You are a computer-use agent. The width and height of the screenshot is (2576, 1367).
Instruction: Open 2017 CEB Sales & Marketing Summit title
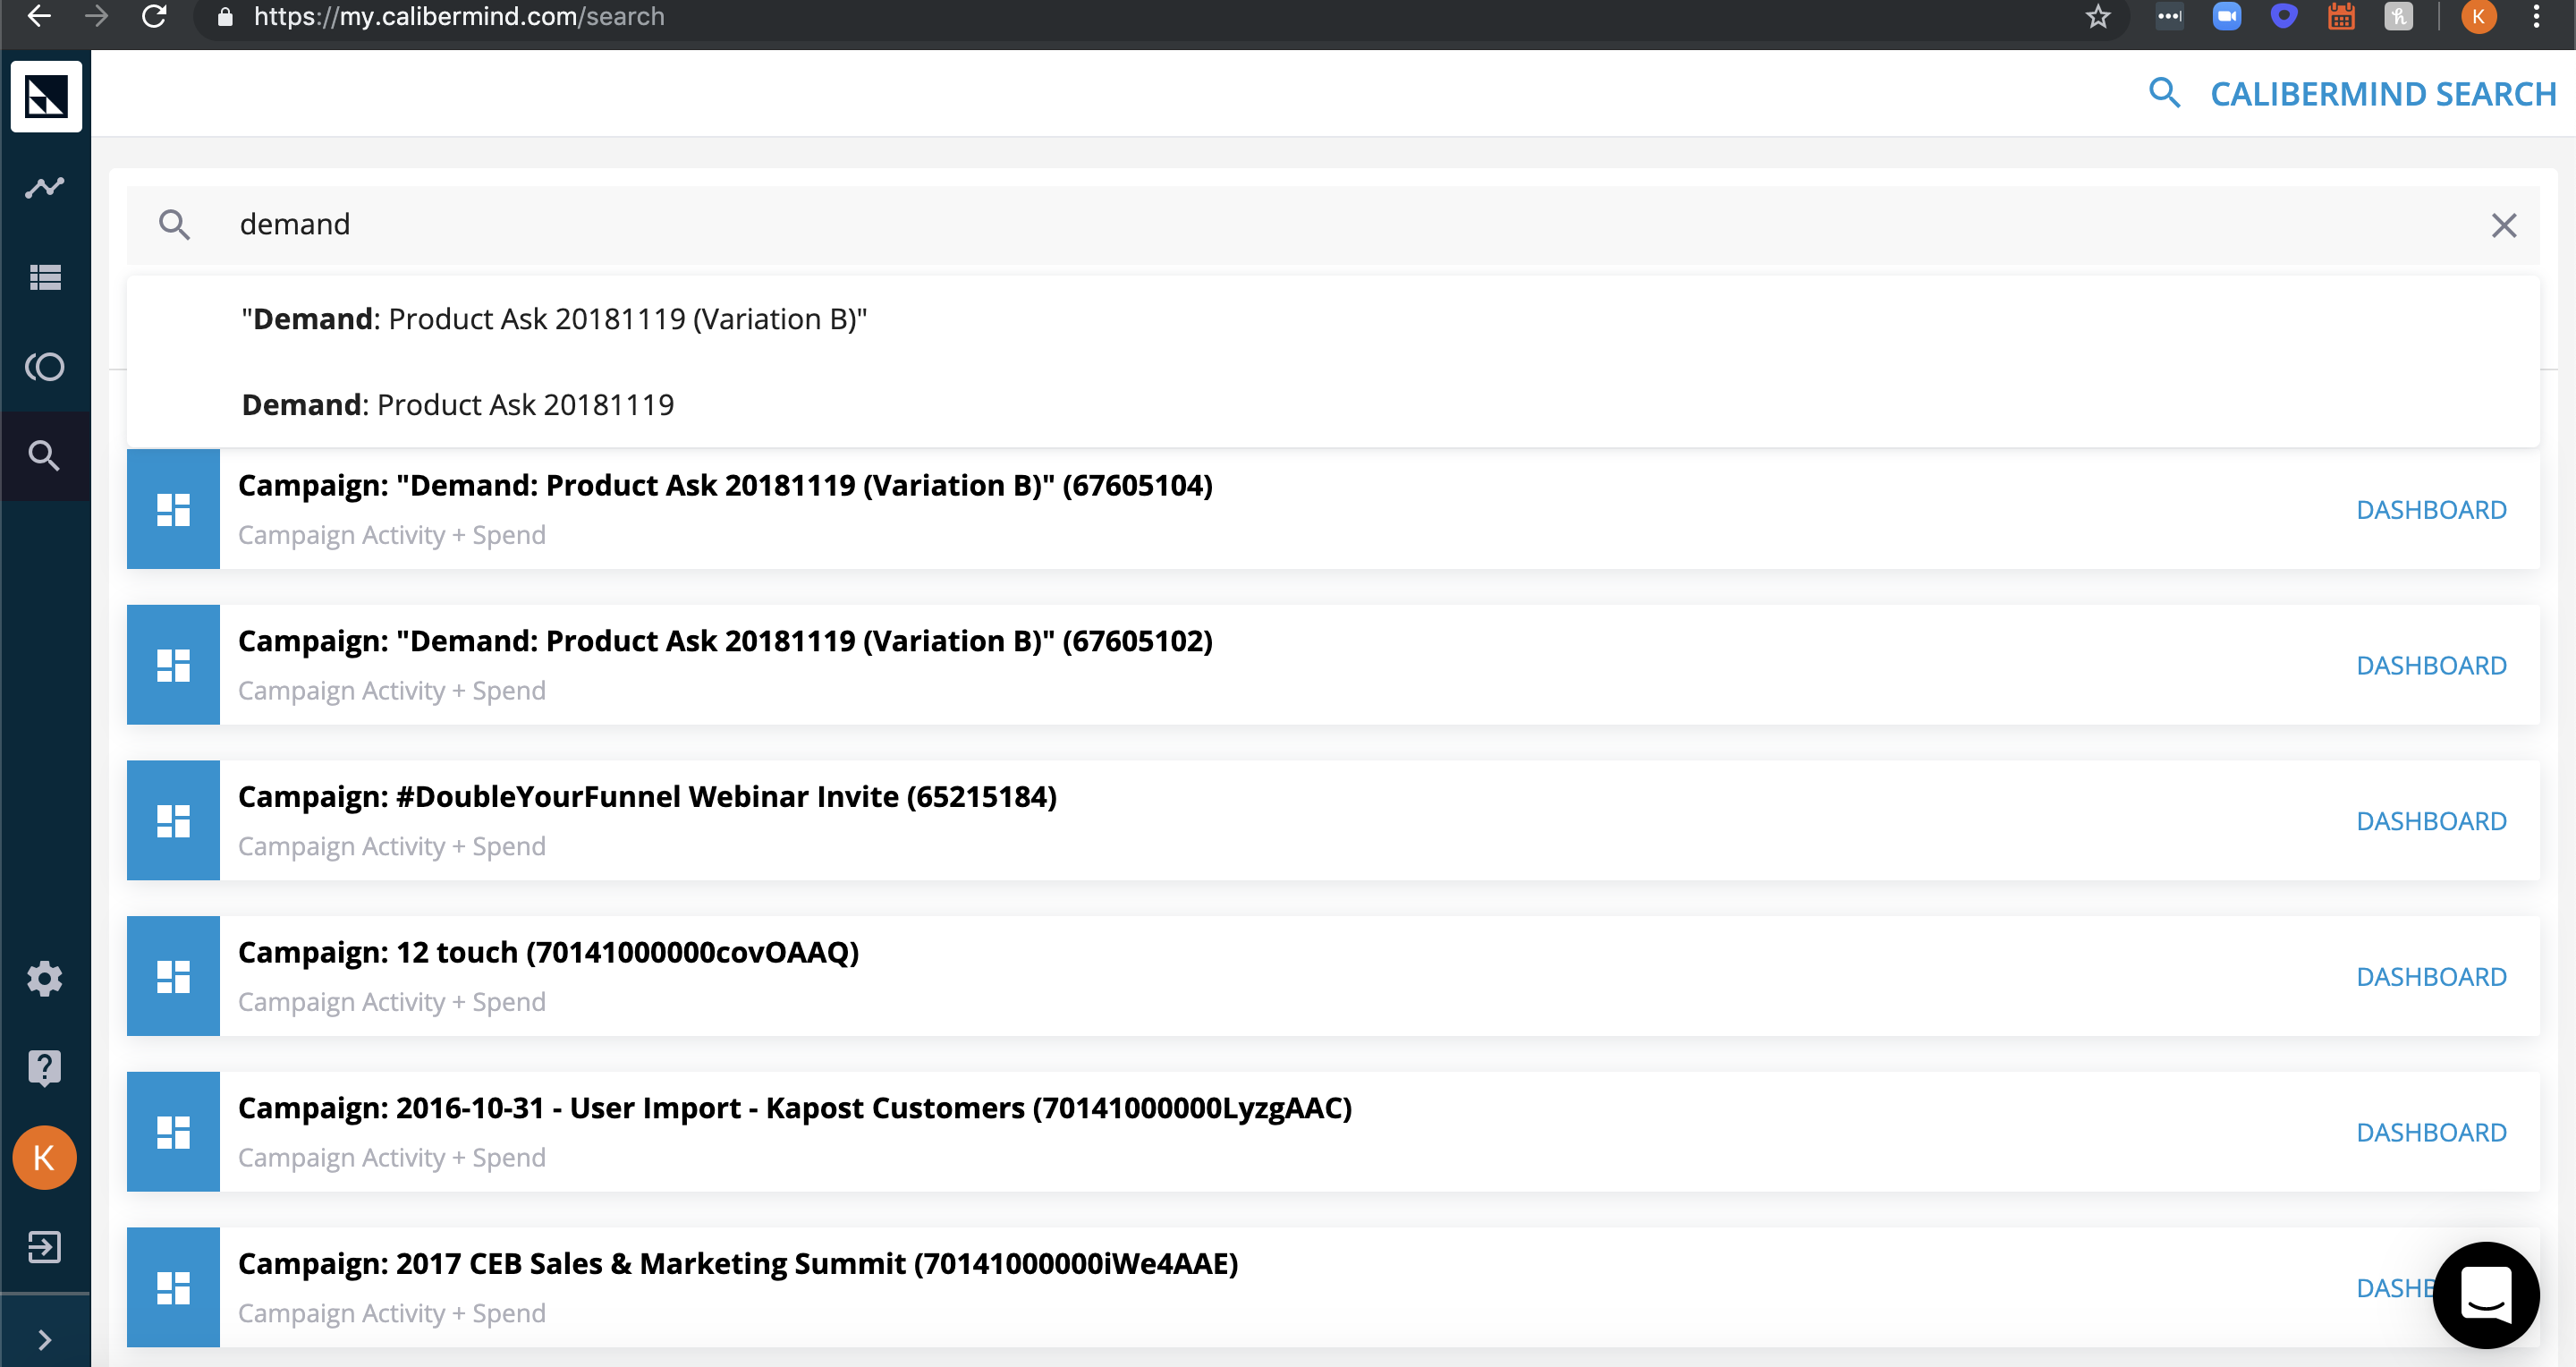pos(738,1264)
